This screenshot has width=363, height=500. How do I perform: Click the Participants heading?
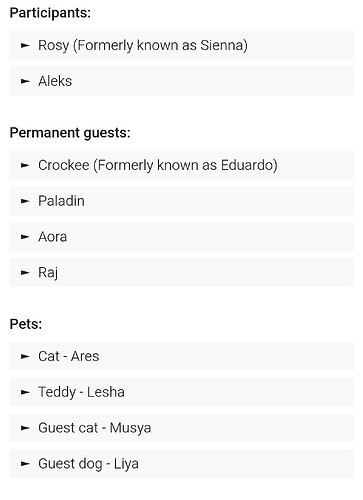[x=50, y=13]
